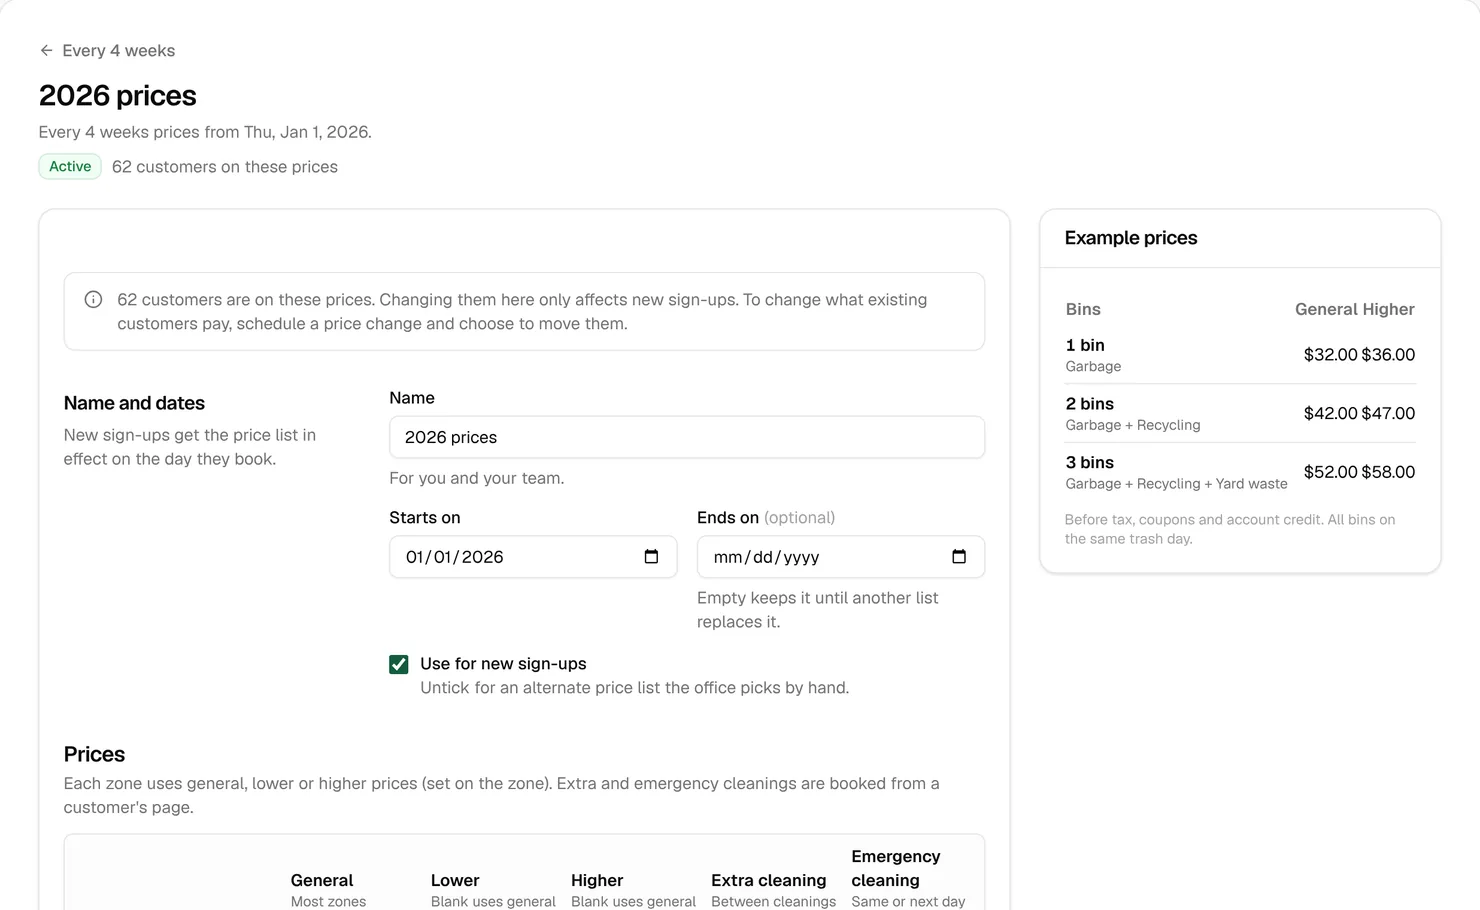Click the Example prices panel heading

(x=1131, y=238)
